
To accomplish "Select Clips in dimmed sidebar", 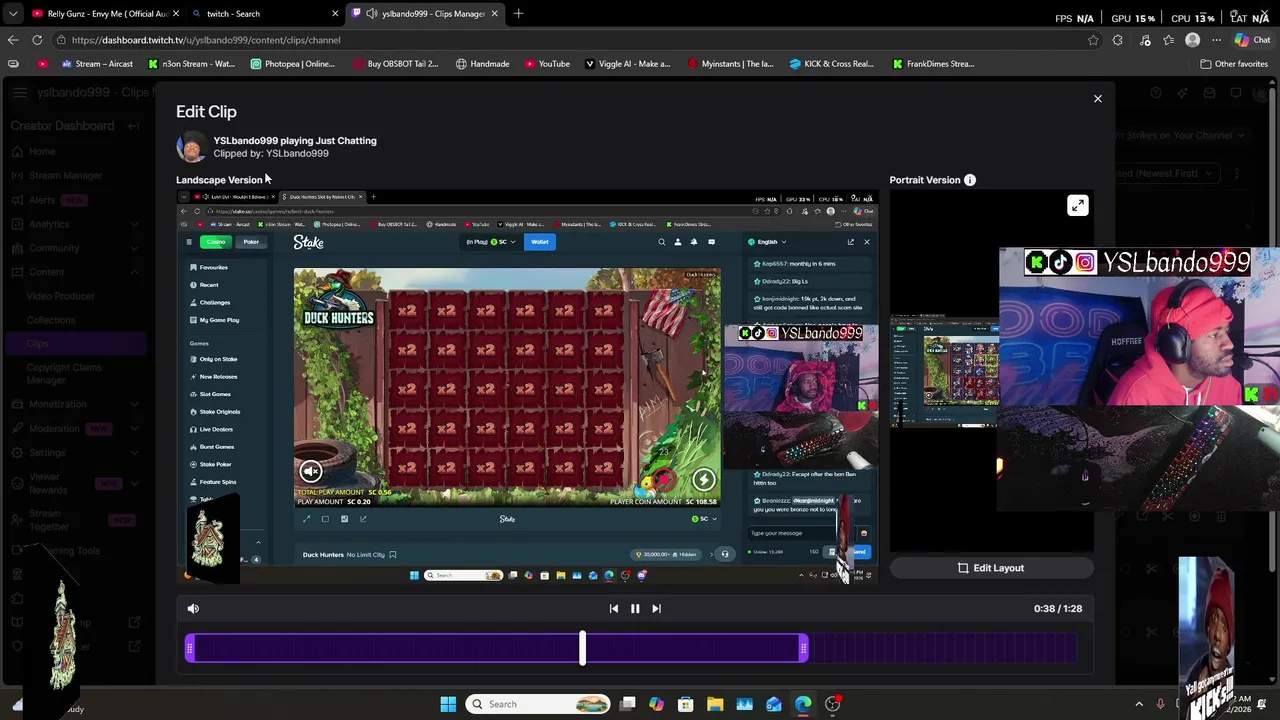I will 37,344.
